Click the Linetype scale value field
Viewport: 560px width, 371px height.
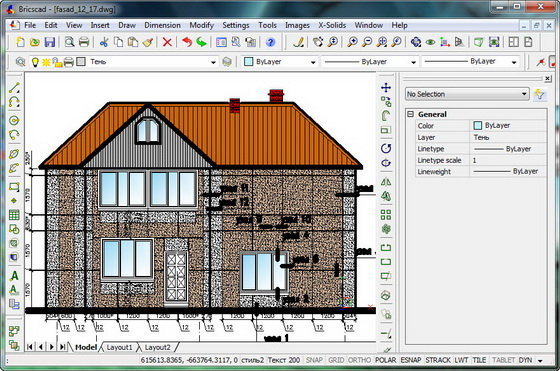pyautogui.click(x=508, y=160)
